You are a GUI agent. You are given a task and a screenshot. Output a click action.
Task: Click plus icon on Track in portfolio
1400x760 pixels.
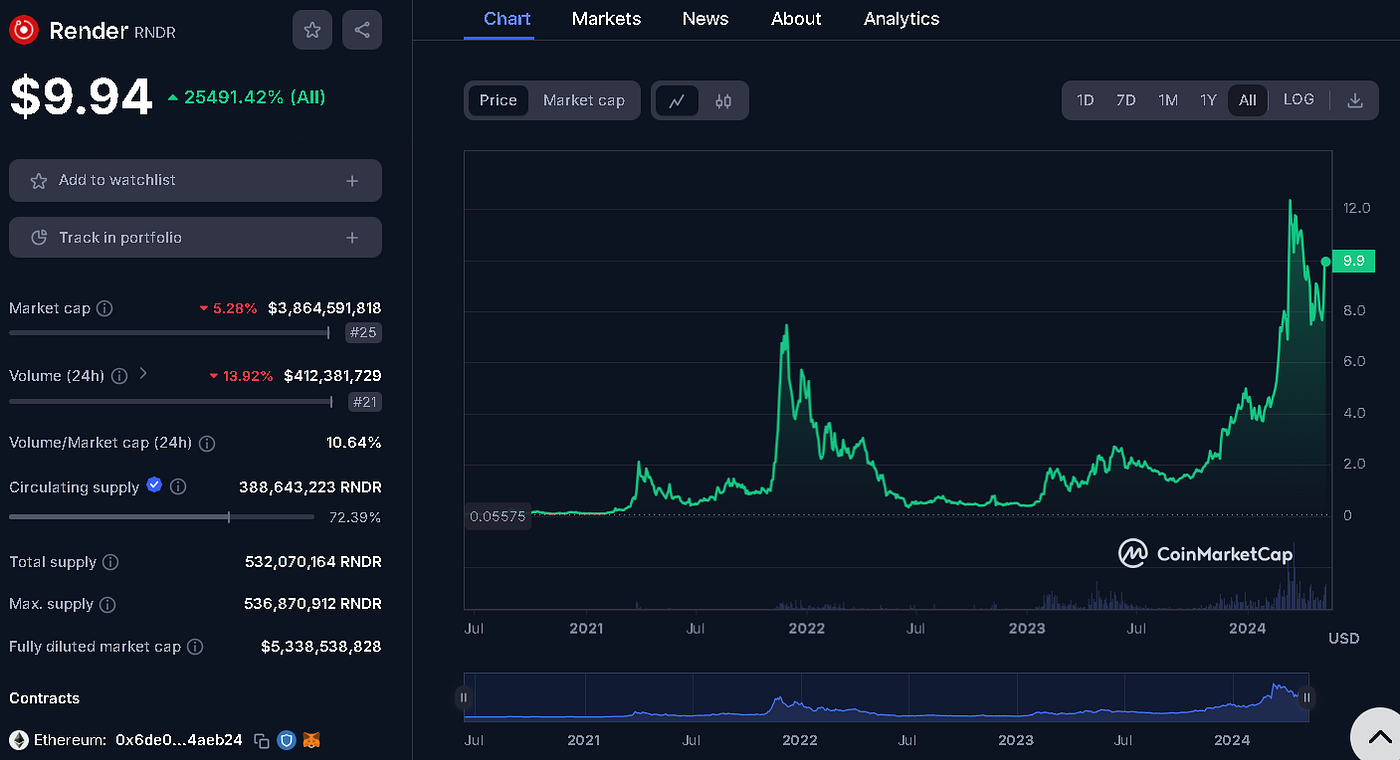click(x=352, y=238)
